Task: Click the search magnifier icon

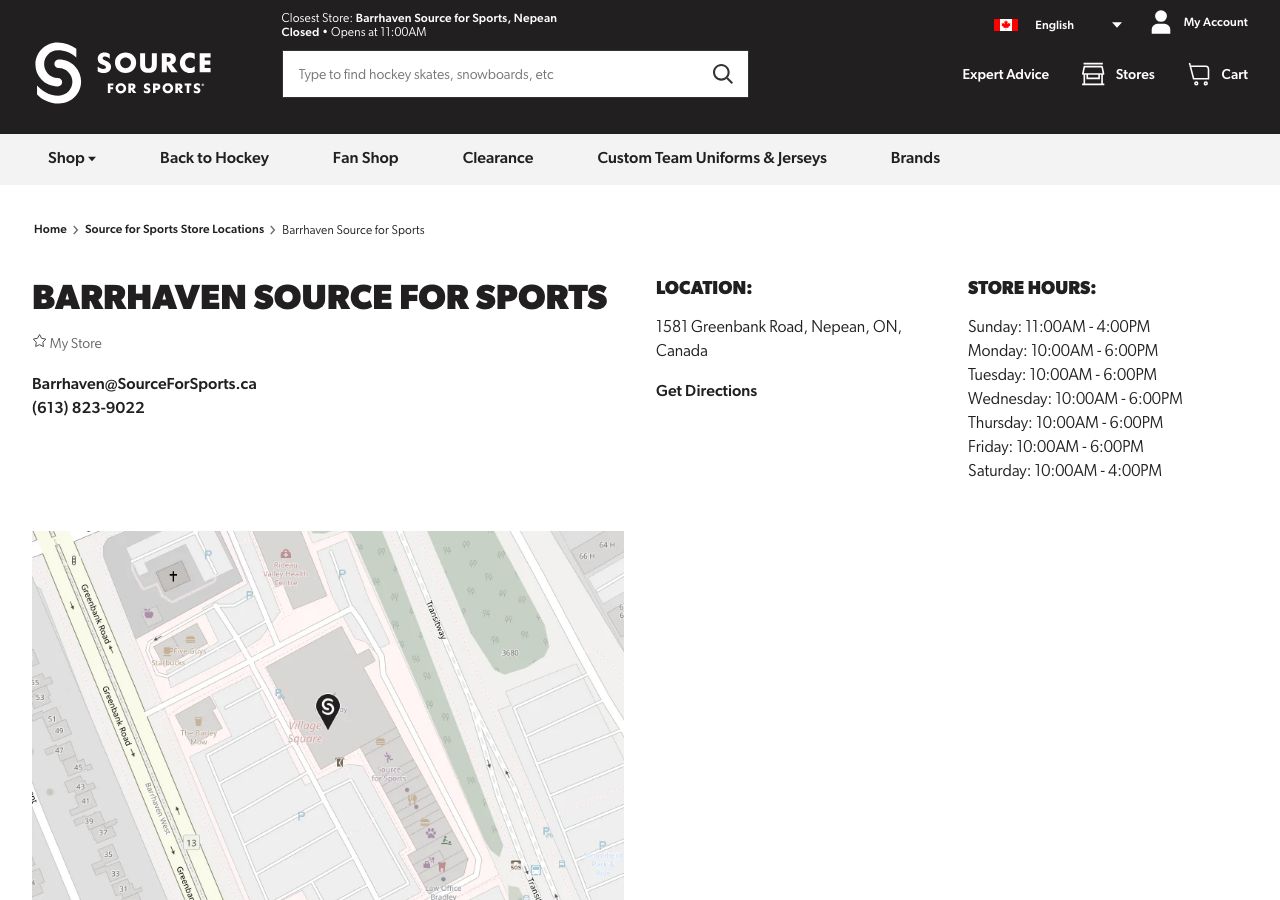Action: point(722,74)
